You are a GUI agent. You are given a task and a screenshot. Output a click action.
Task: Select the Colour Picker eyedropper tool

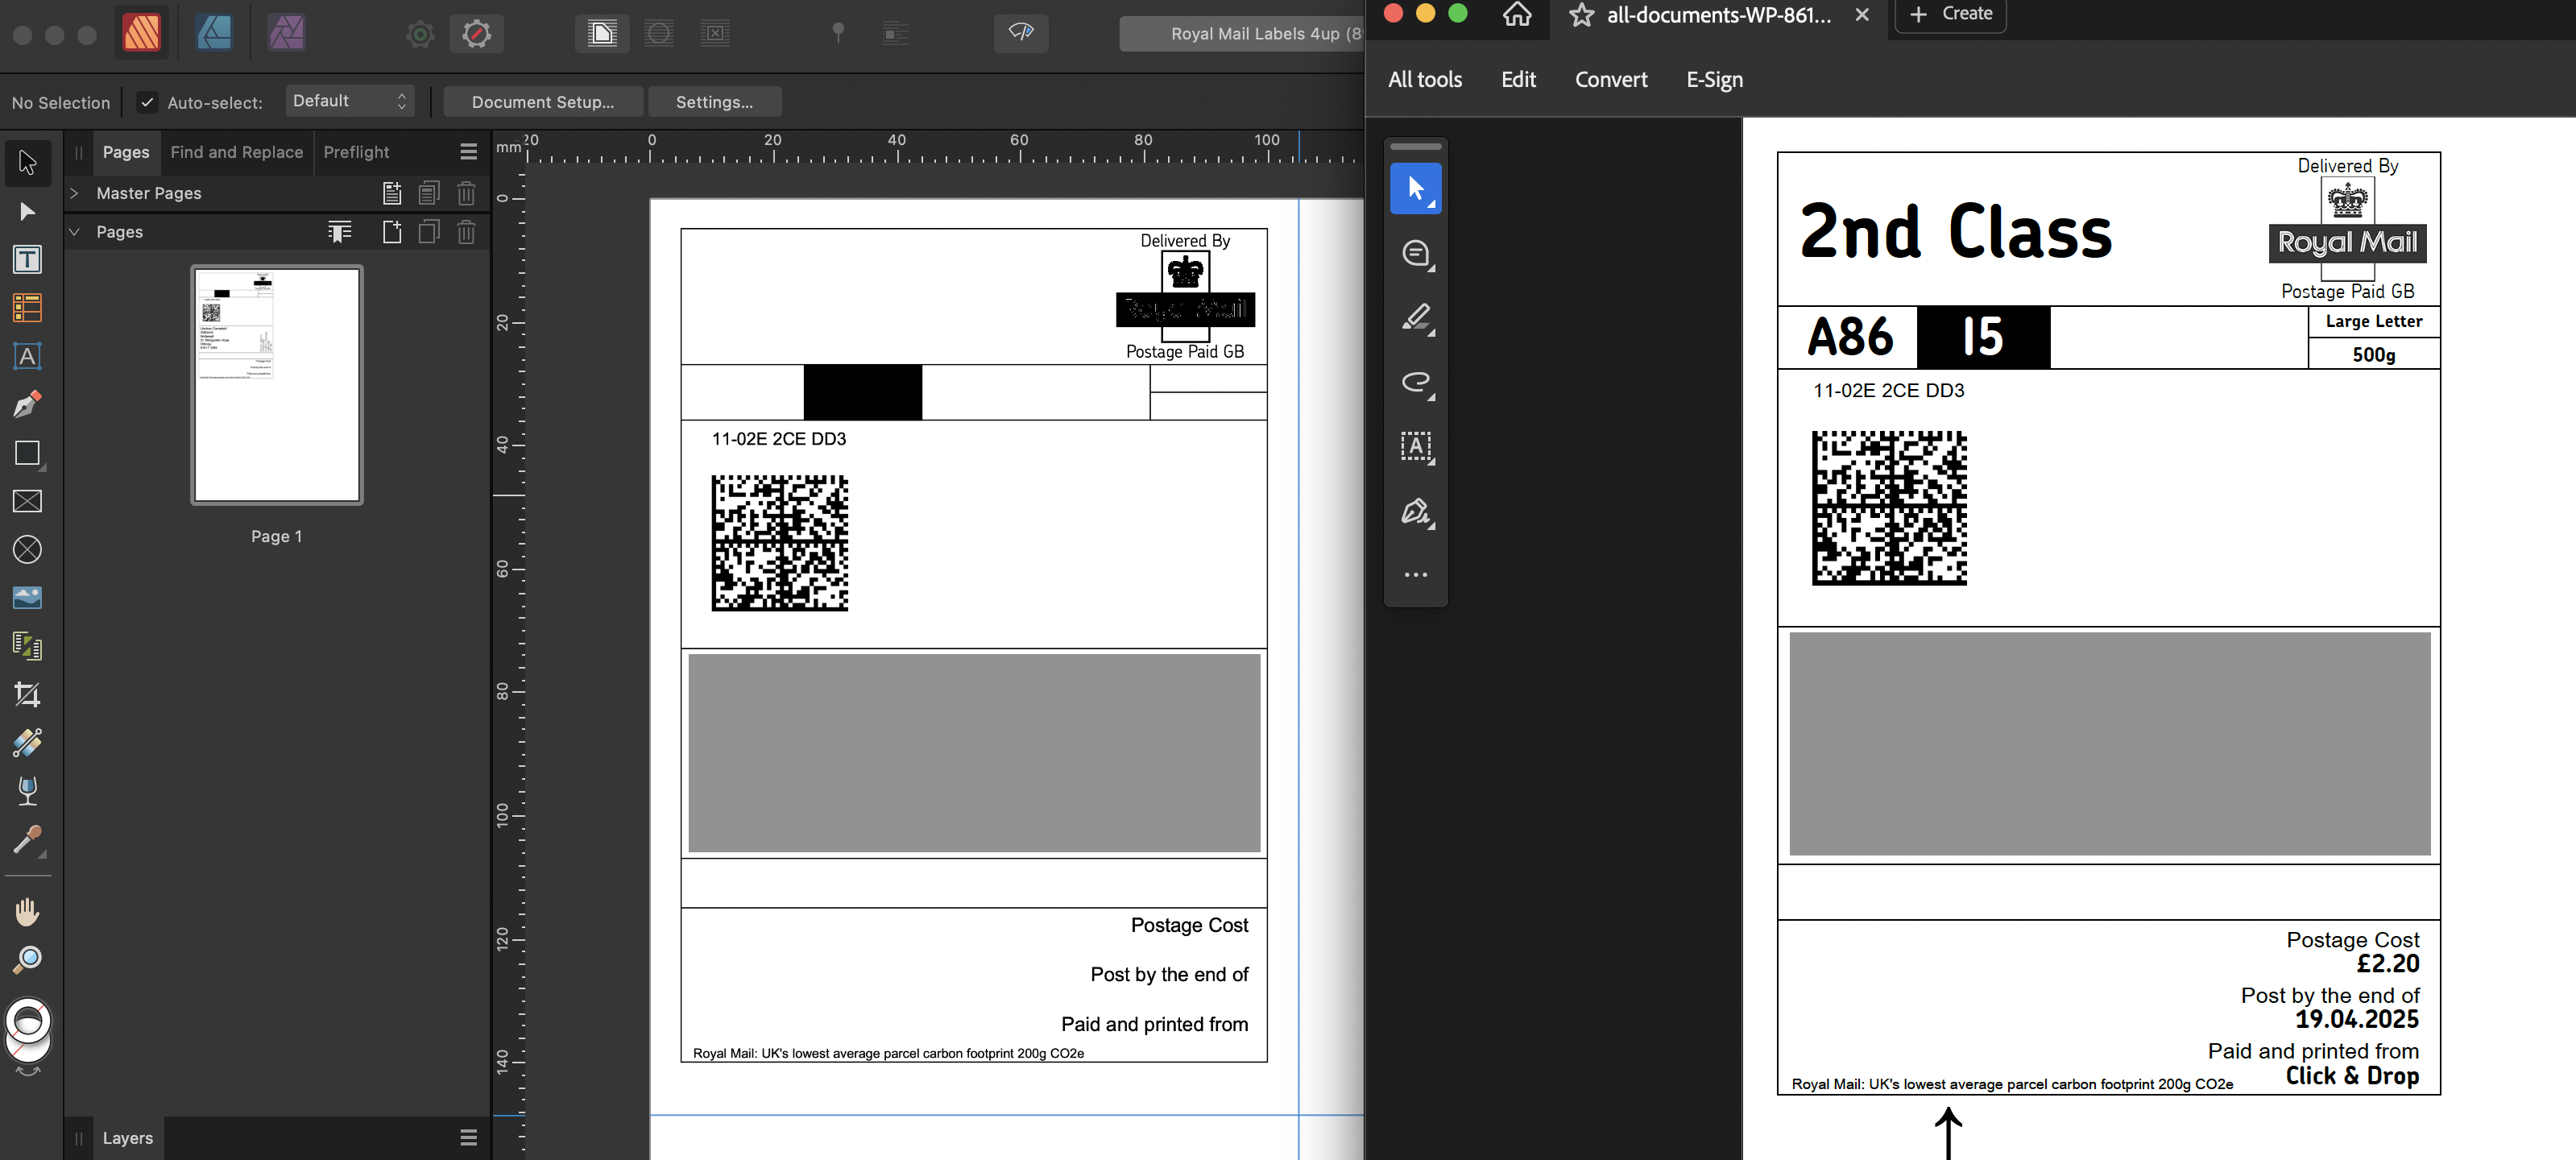tap(27, 840)
